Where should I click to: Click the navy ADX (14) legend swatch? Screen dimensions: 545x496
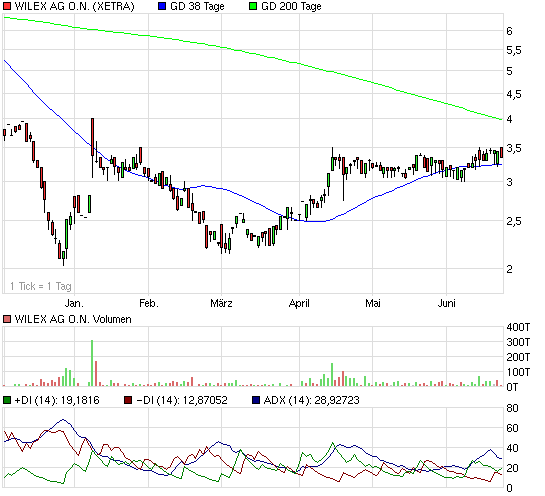(x=256, y=400)
